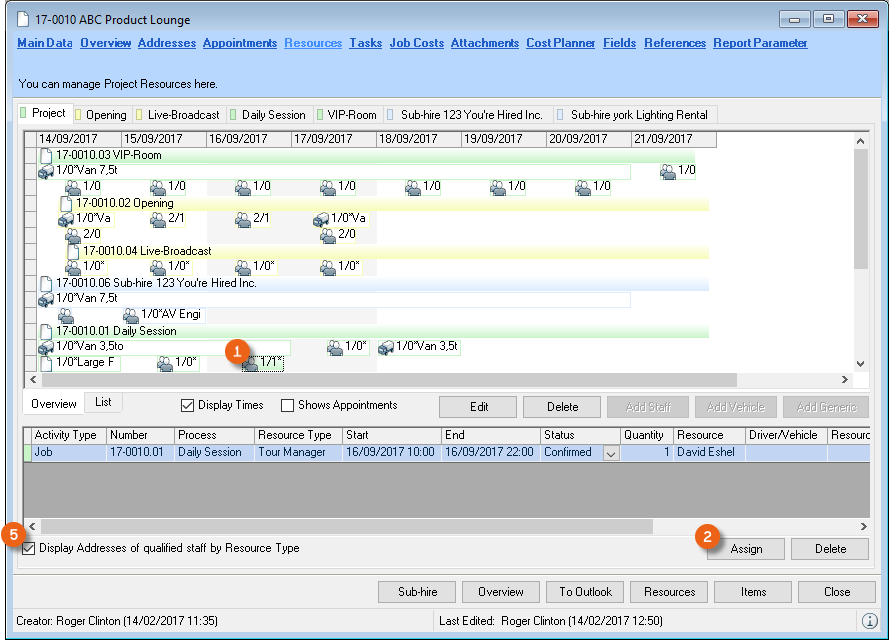Select the 17-0010.06 Sub-hire document icon
889x640 pixels.
(x=46, y=283)
